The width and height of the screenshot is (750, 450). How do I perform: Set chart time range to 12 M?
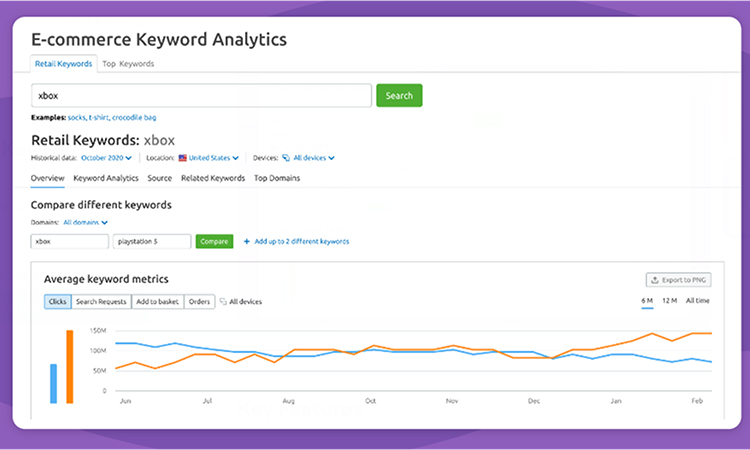670,301
